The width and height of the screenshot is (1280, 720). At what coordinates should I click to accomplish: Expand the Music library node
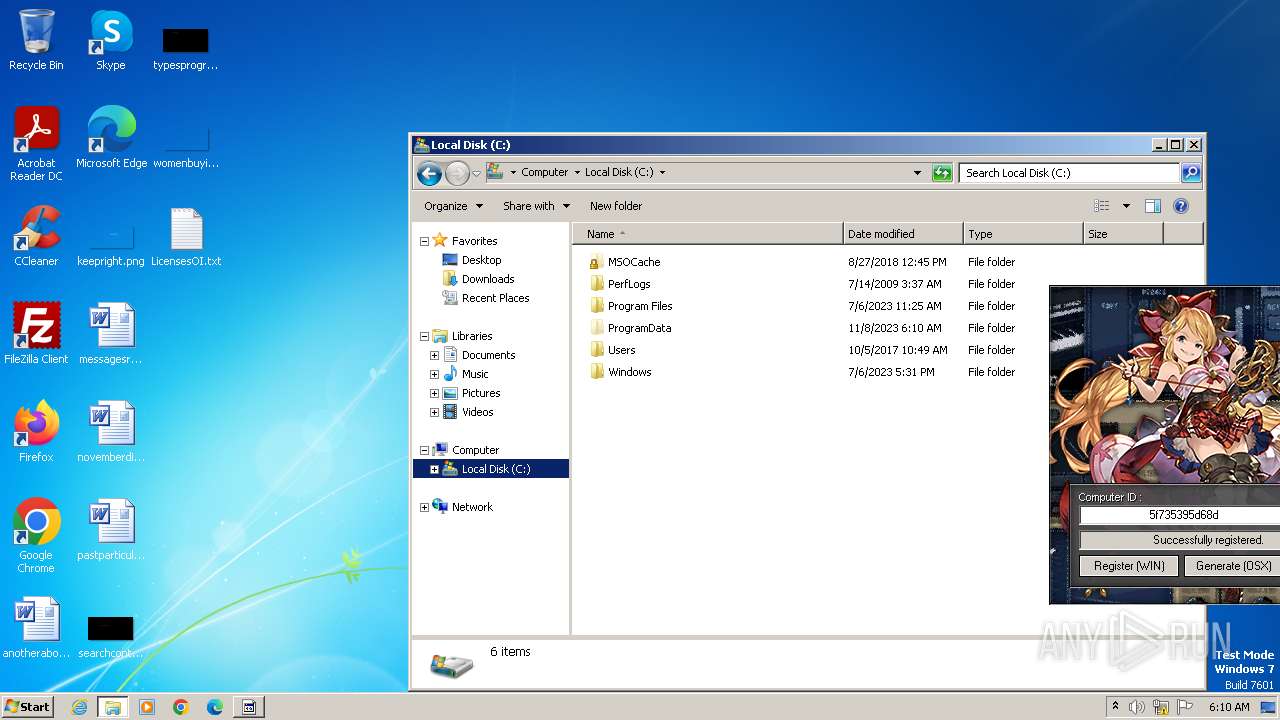point(434,375)
